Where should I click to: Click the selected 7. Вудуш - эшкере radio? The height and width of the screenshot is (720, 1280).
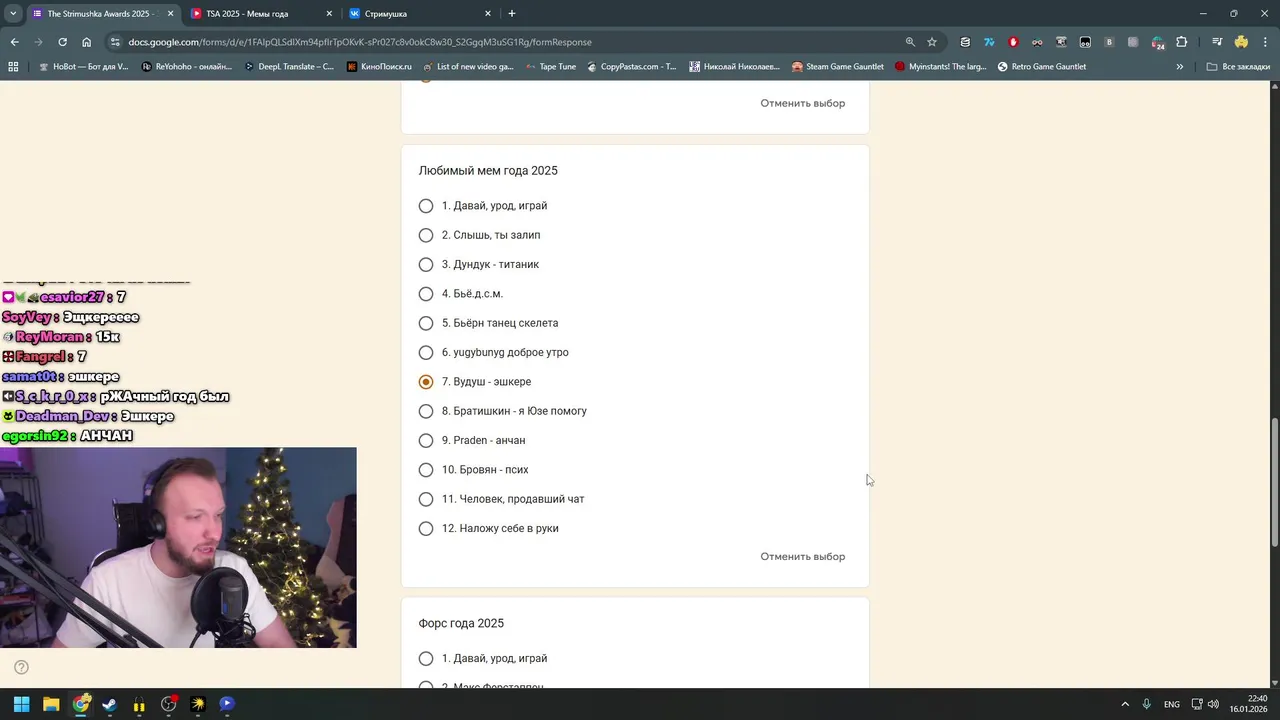[x=426, y=382]
